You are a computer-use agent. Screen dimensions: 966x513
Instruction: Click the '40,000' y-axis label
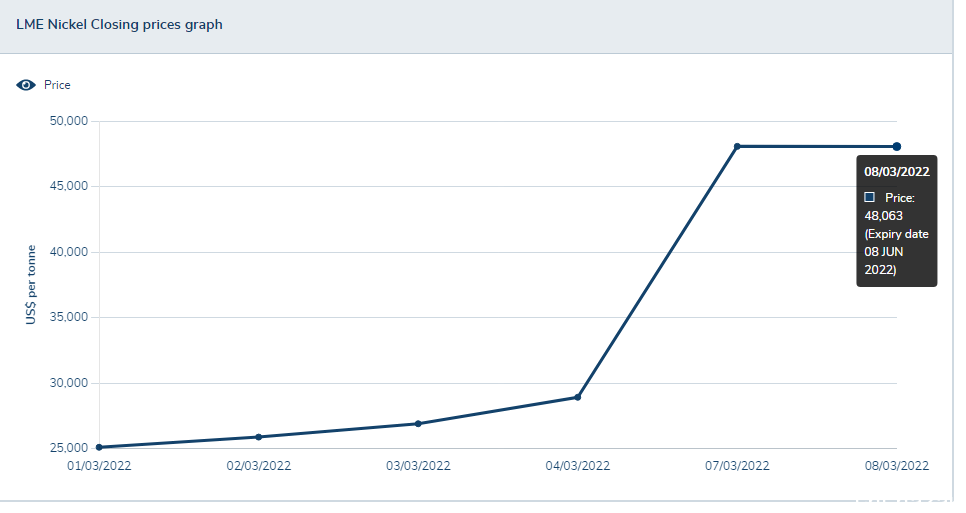(x=69, y=252)
